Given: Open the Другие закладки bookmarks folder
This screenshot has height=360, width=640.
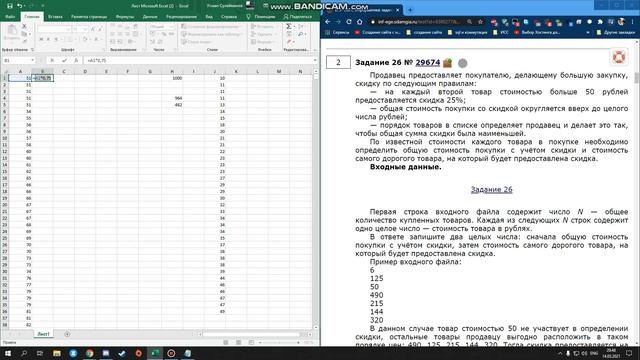Looking at the screenshot, I should click(616, 32).
